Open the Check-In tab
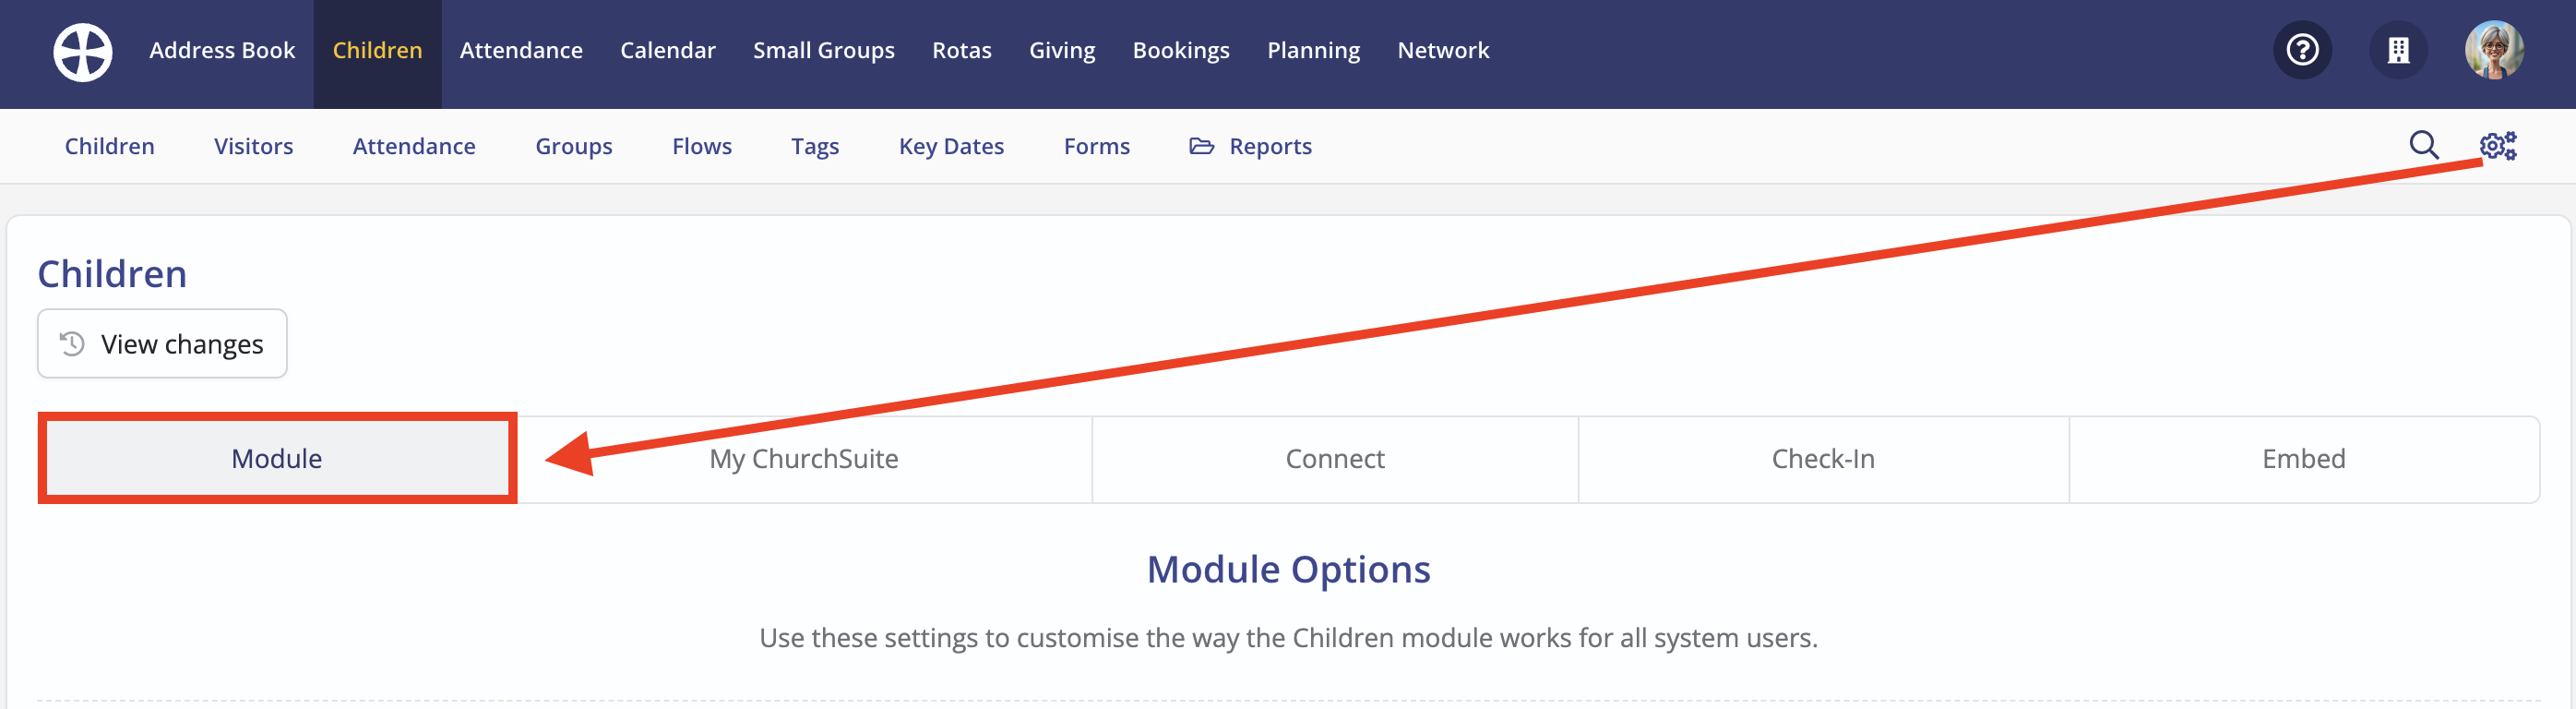This screenshot has height=709, width=2576. (x=1823, y=459)
